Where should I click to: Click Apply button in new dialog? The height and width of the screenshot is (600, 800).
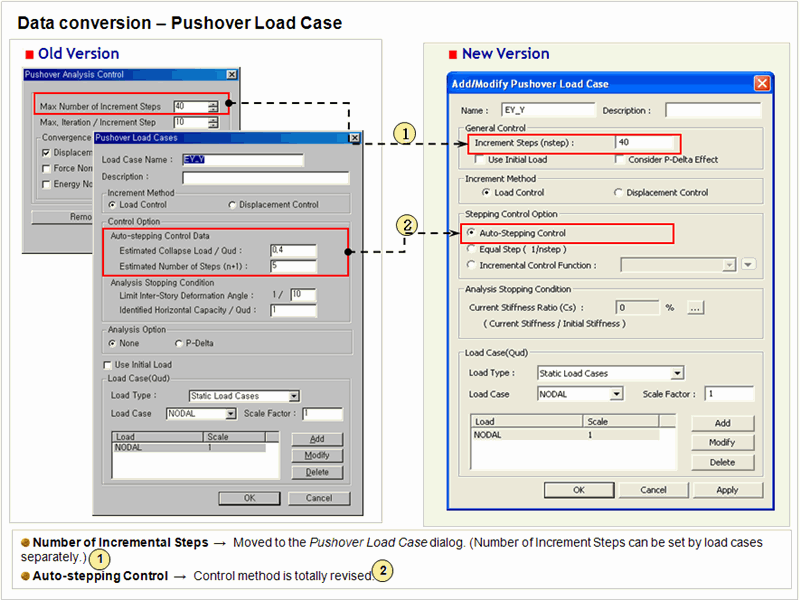[x=727, y=490]
